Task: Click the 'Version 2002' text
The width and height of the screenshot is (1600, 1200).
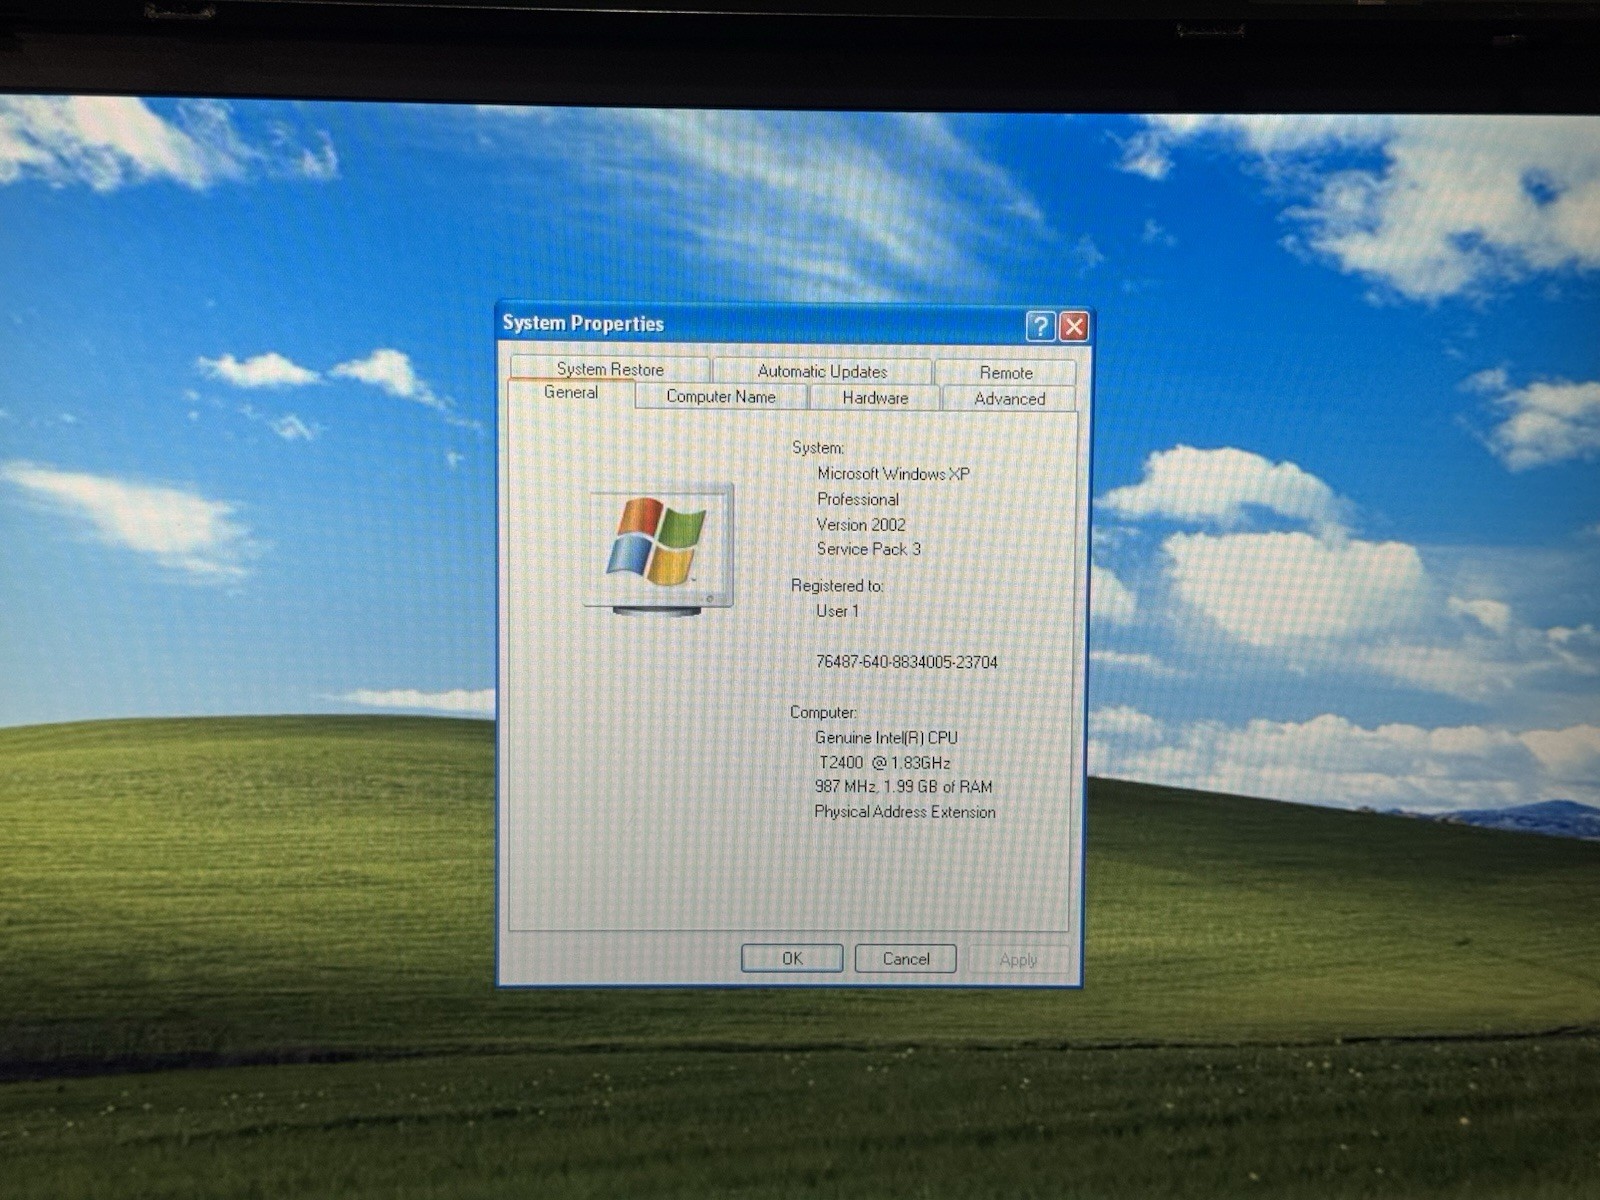Action: click(x=860, y=524)
